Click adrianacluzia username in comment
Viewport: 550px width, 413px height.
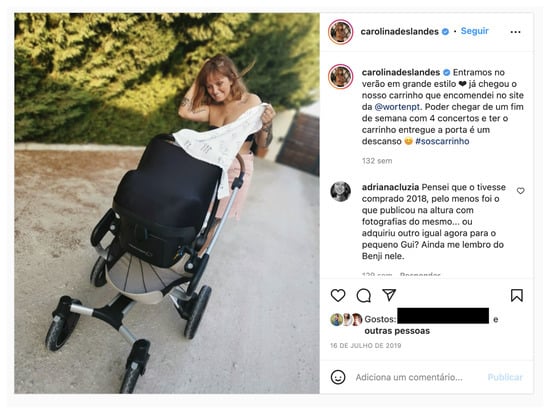(390, 187)
